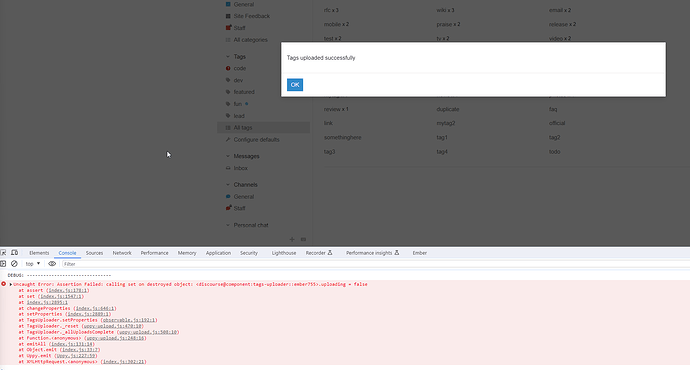Open the 'wiki x 3' tag
690x370 pixels.
click(x=445, y=10)
